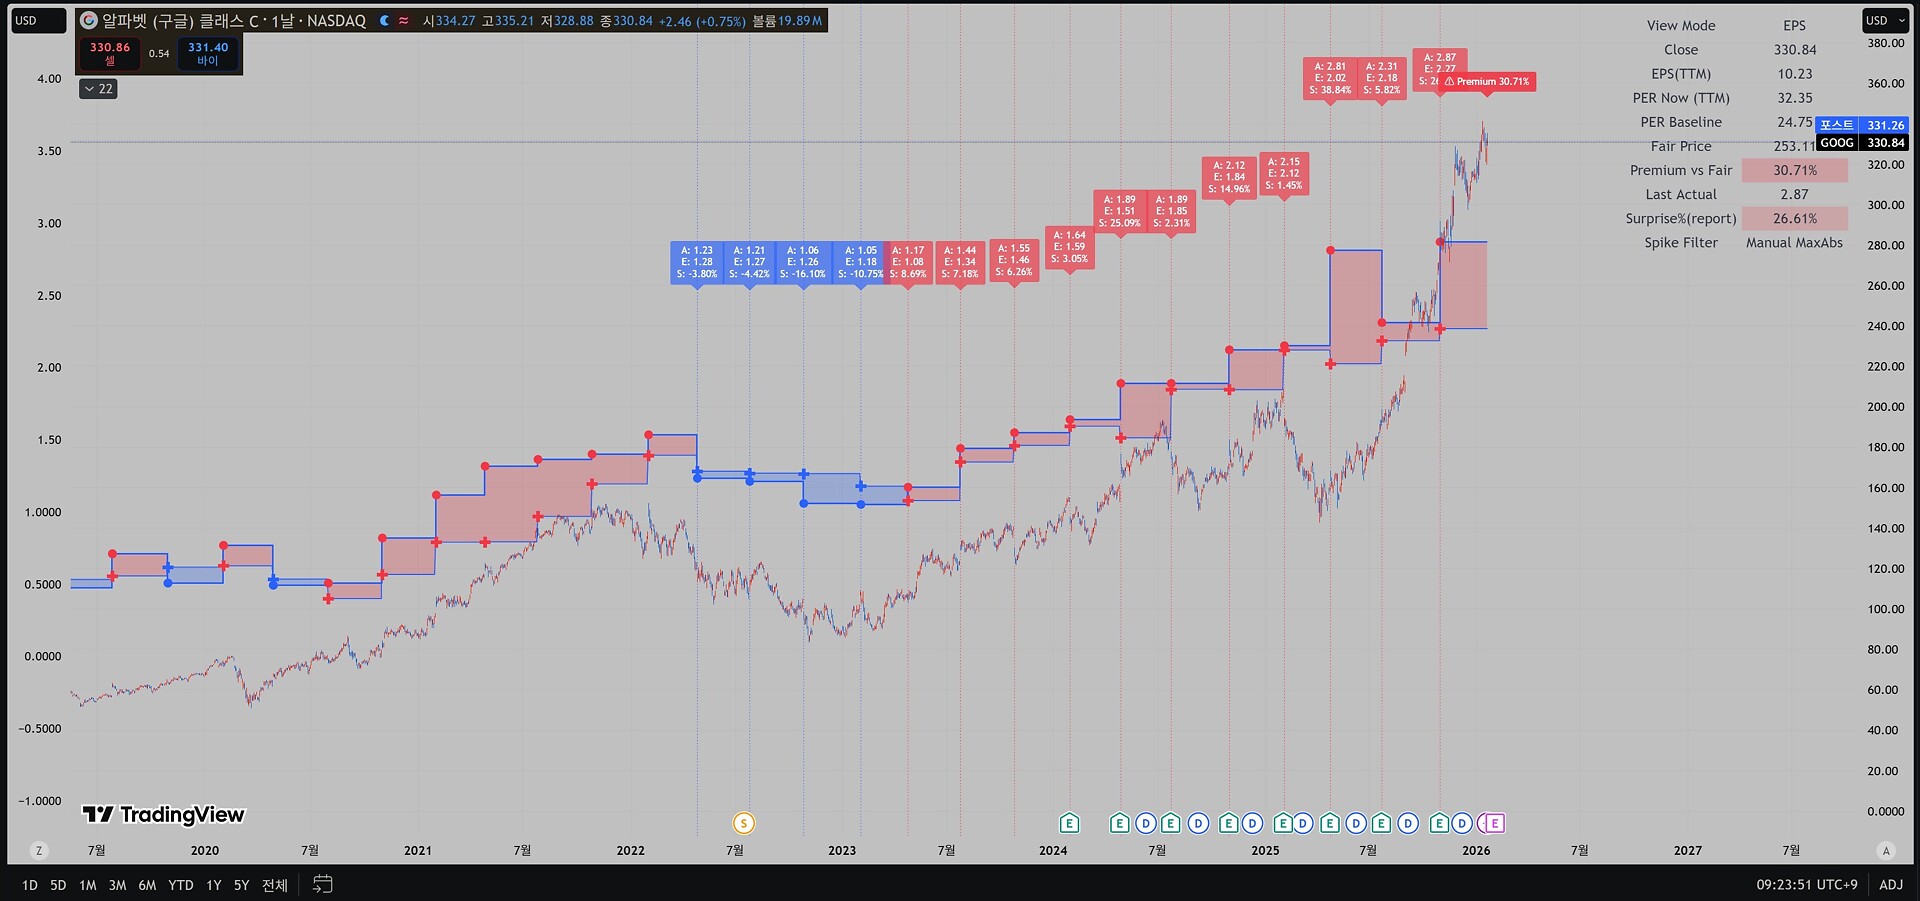The width and height of the screenshot is (1920, 901).
Task: Open the USD currency selector at top left
Action: point(38,20)
